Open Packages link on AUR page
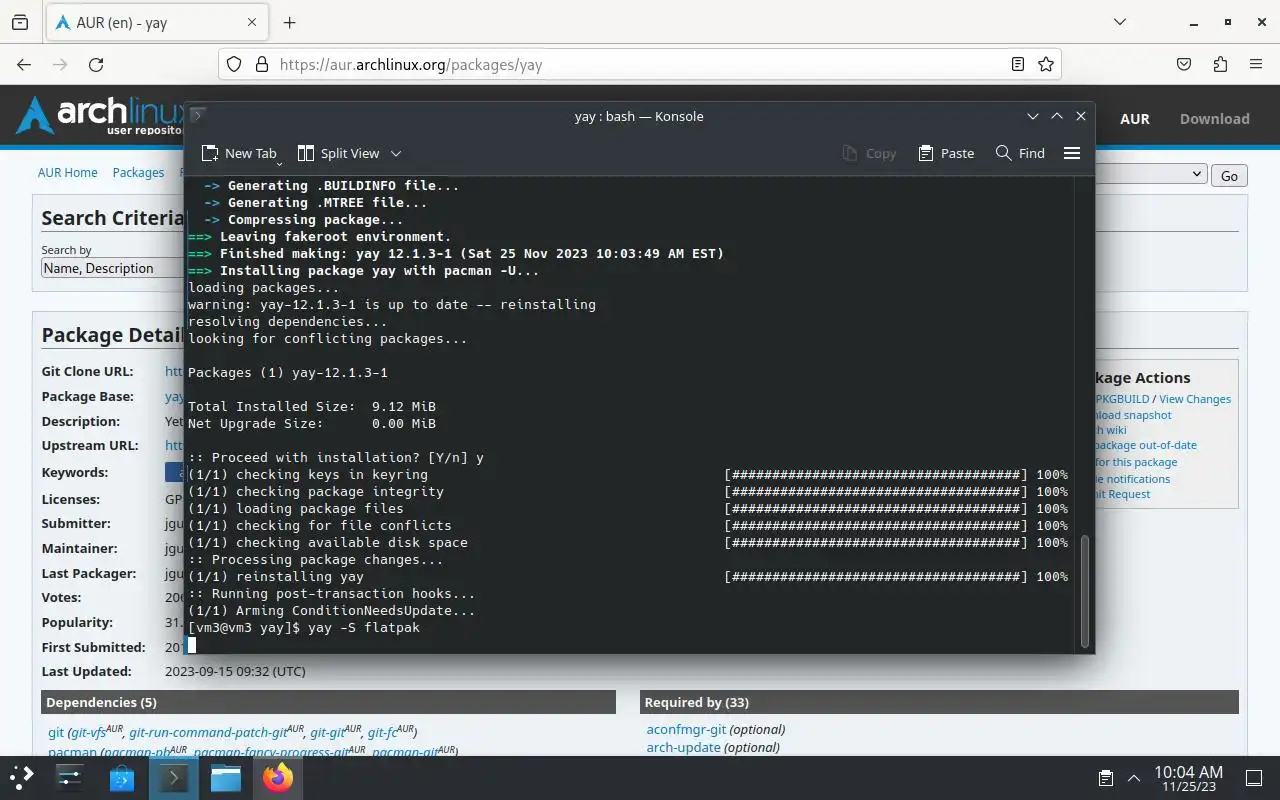The width and height of the screenshot is (1280, 800). (x=138, y=172)
